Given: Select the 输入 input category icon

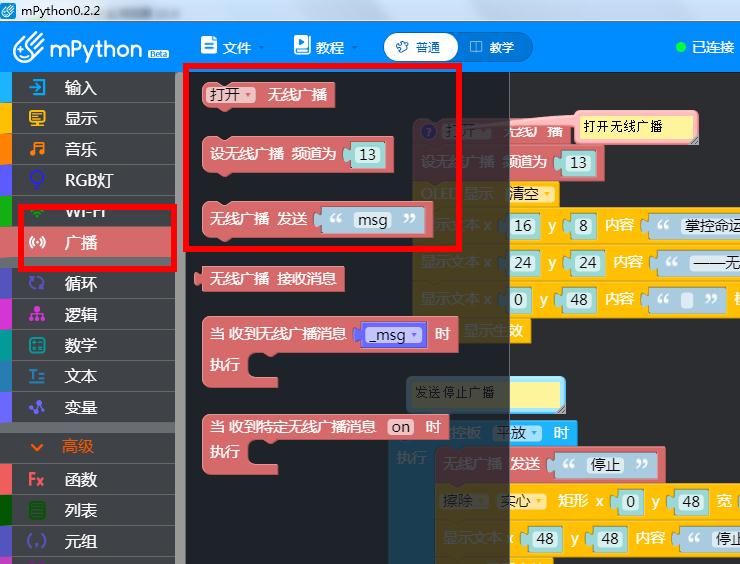Looking at the screenshot, I should pyautogui.click(x=37, y=87).
